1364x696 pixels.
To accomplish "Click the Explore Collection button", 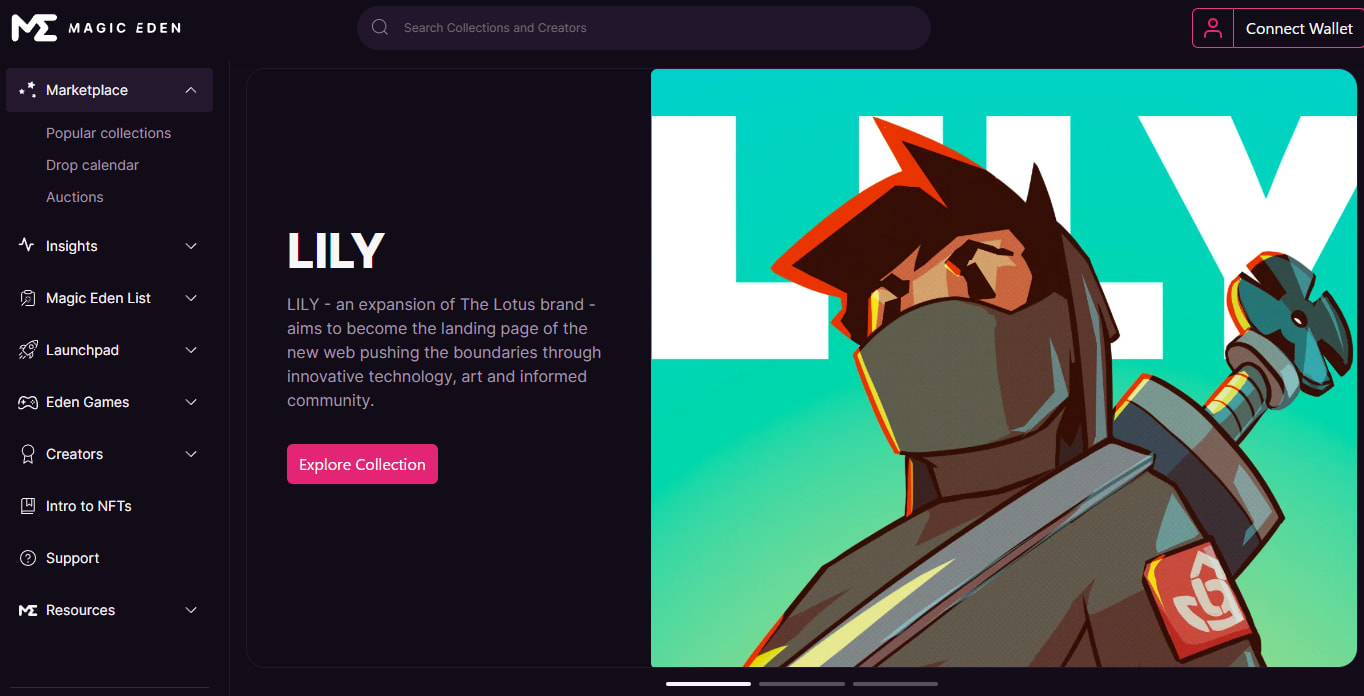I will (362, 464).
